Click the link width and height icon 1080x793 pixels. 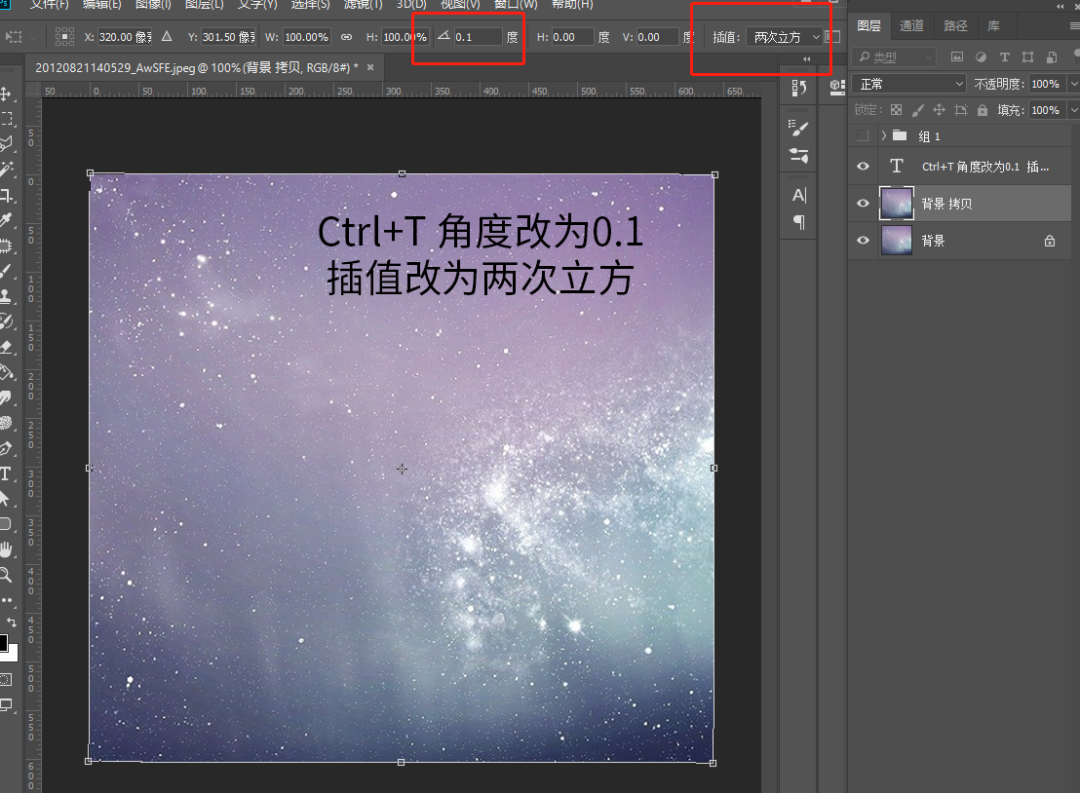click(347, 37)
